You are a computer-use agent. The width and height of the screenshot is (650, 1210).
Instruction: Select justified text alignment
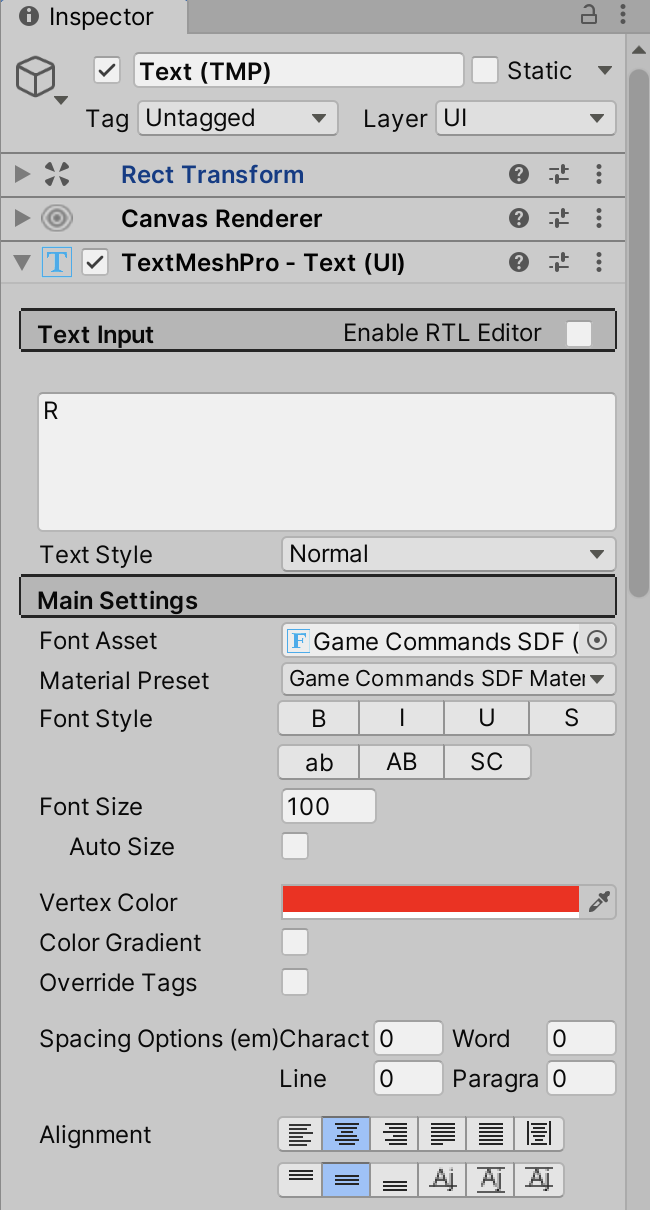443,1135
